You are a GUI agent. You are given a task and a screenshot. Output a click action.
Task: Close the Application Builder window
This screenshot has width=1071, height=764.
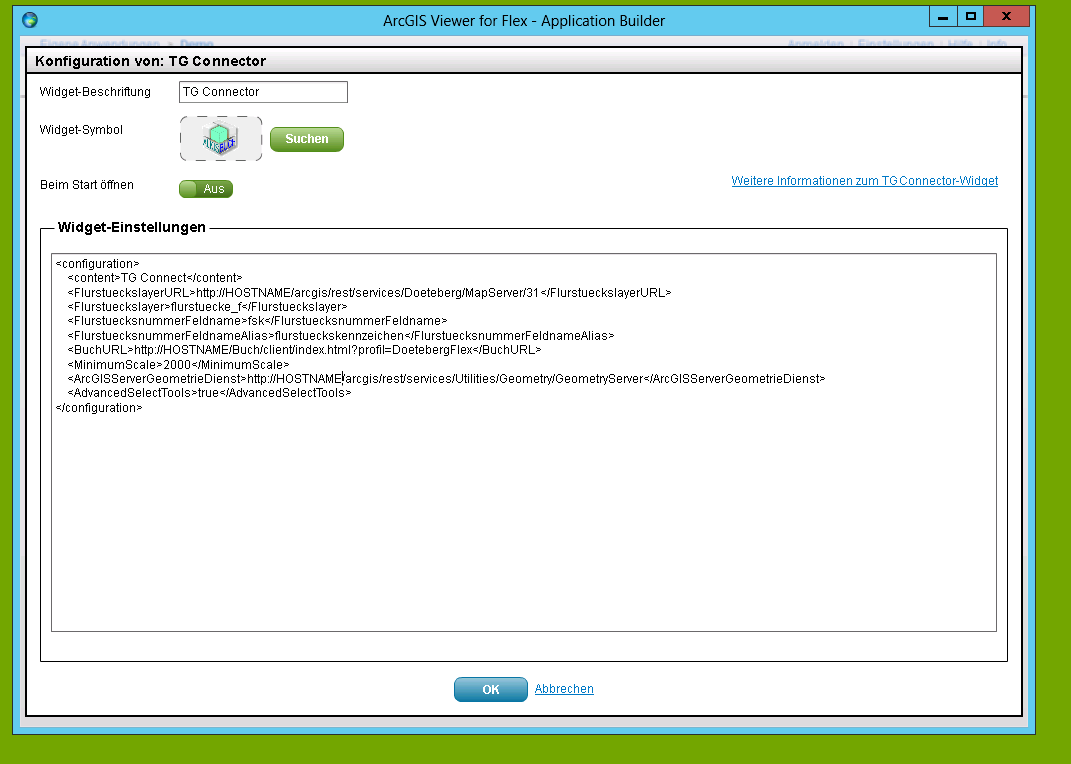(x=1006, y=16)
